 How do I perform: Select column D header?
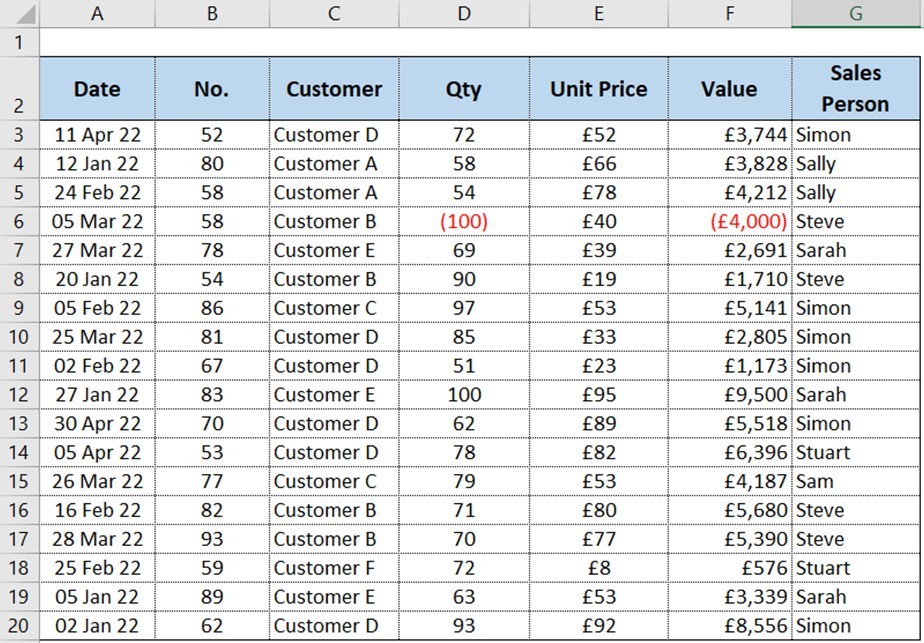point(463,14)
